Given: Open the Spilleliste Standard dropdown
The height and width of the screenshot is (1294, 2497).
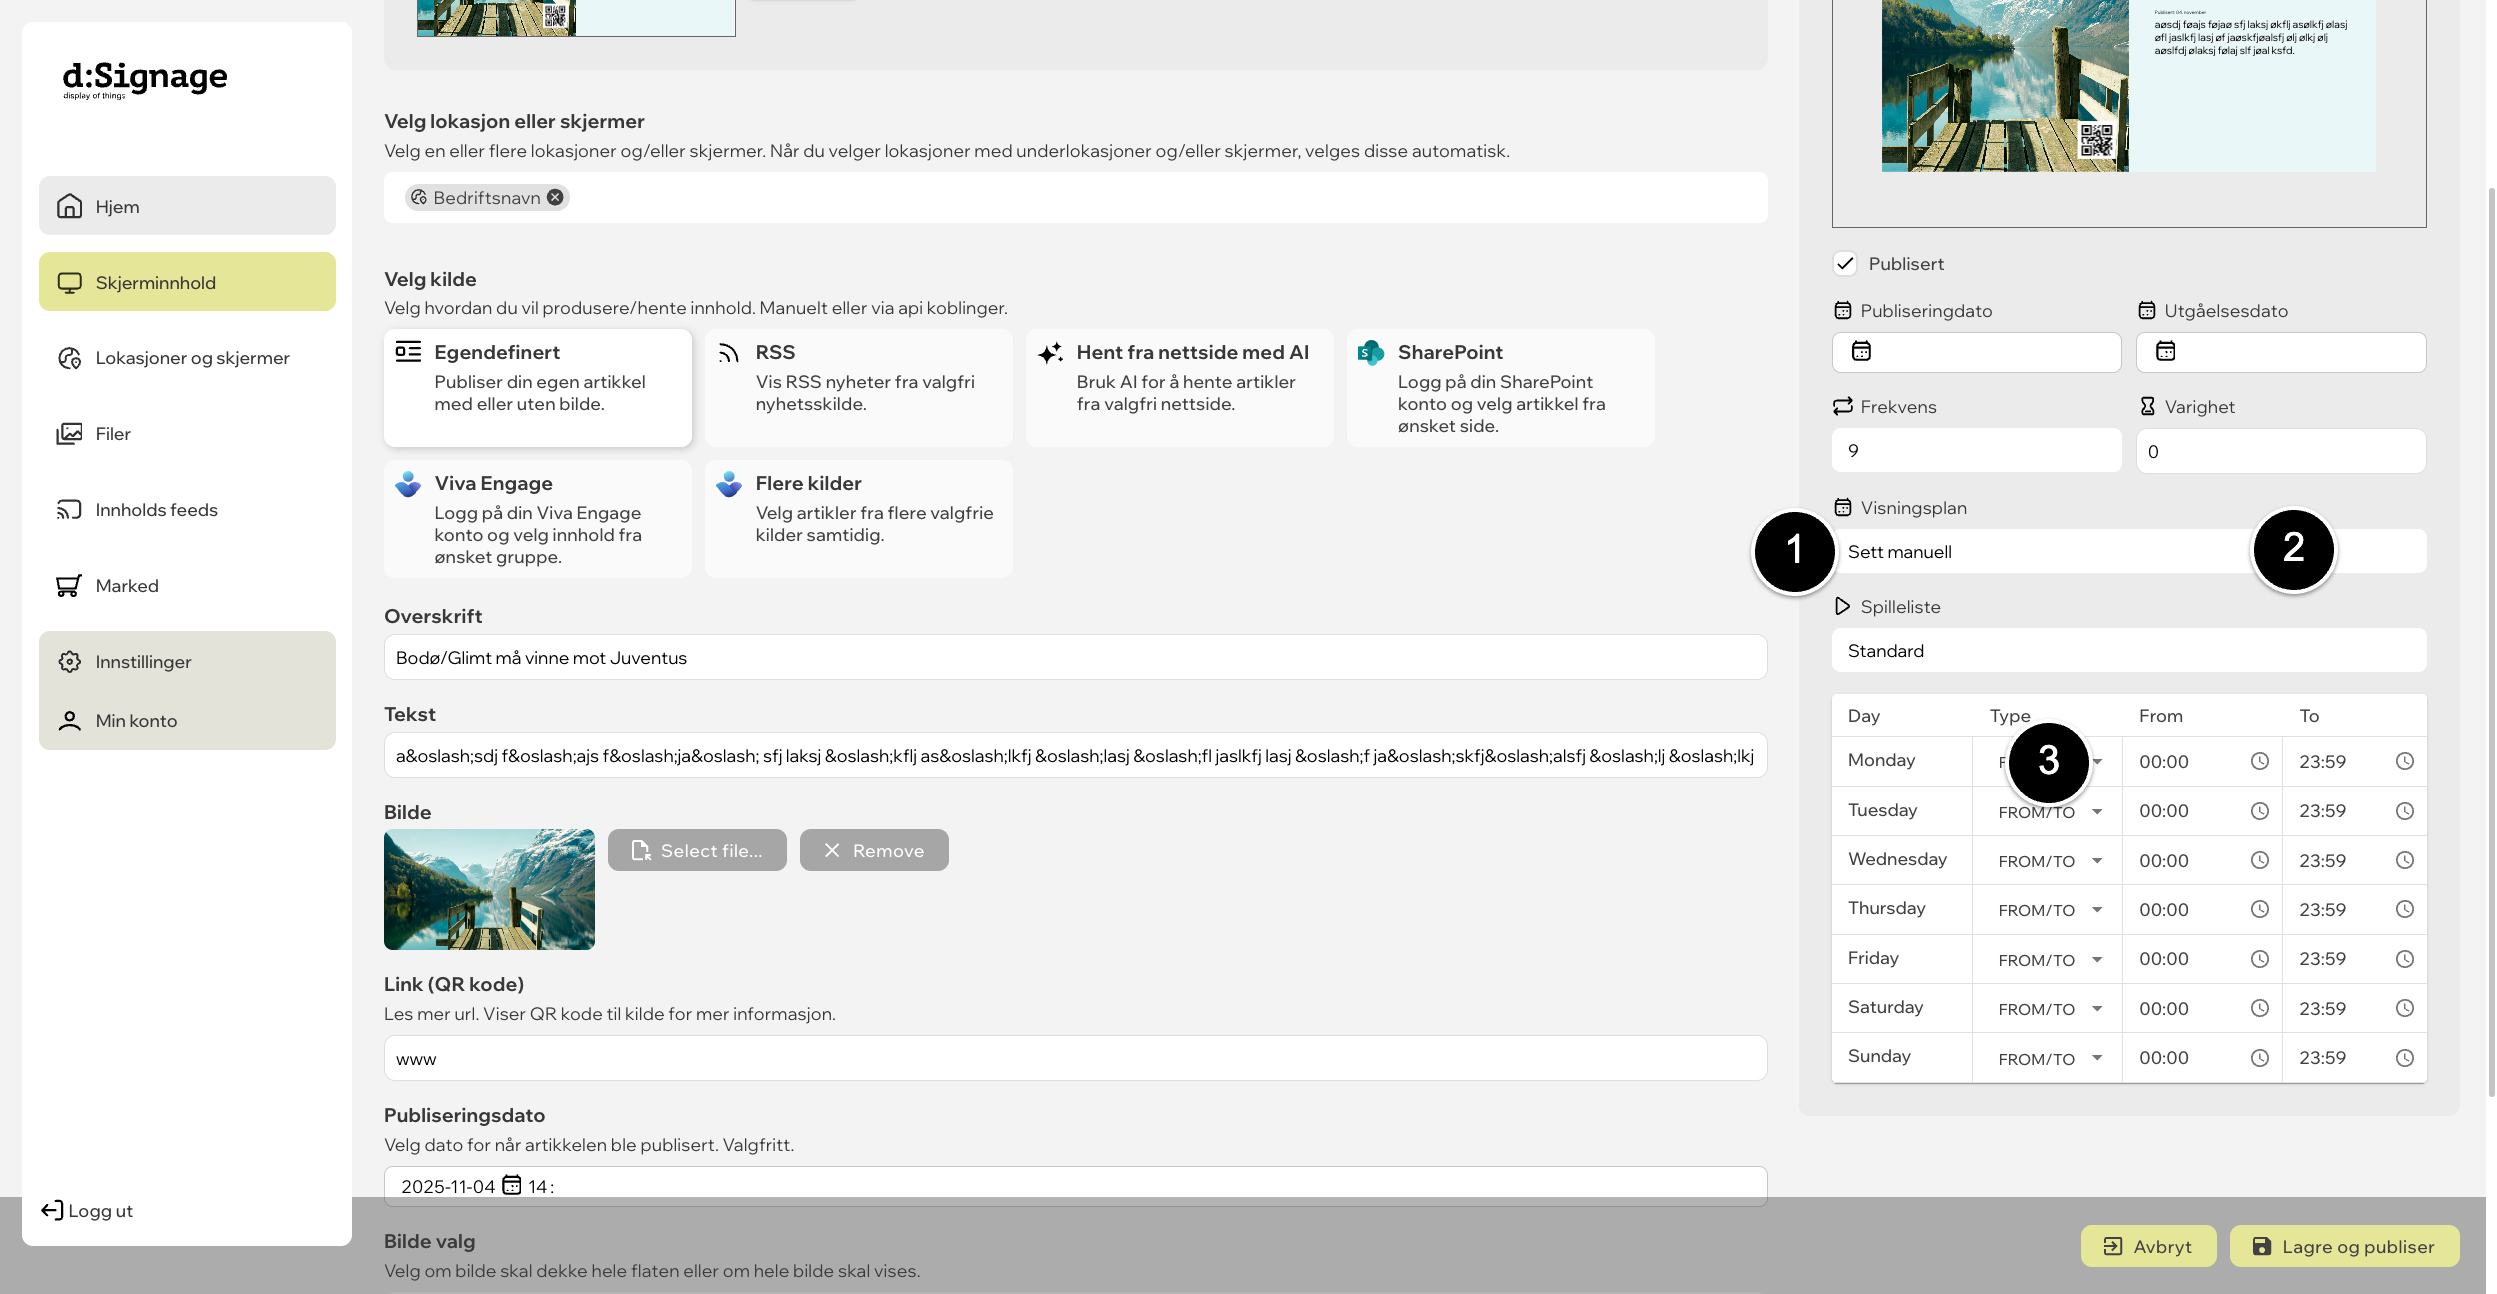Looking at the screenshot, I should pos(2129,650).
